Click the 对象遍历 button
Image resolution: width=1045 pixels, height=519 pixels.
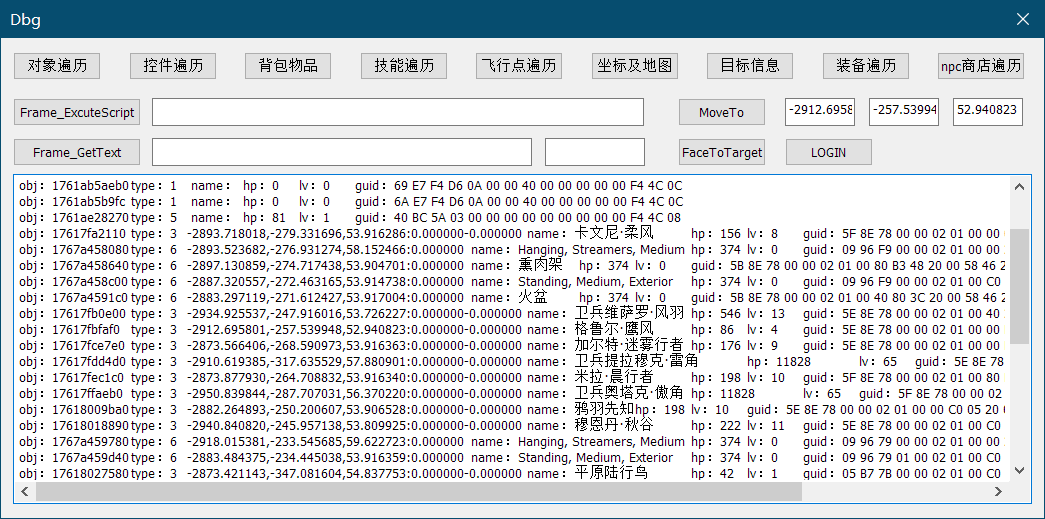tap(57, 66)
